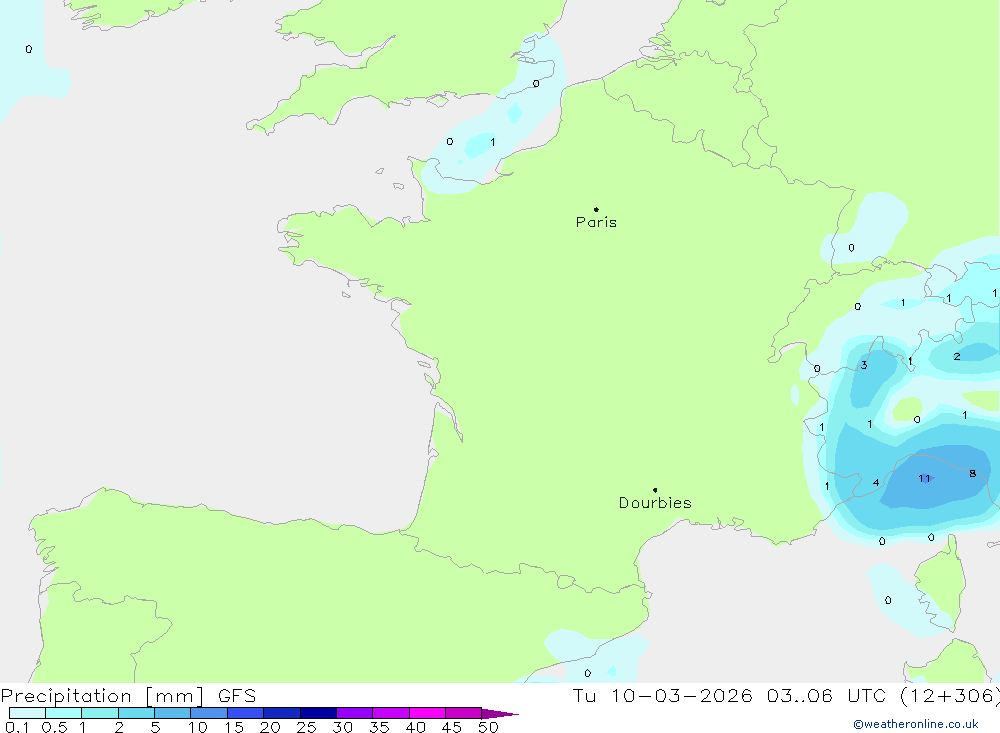Click the 8 mm precipitation value
This screenshot has width=1000, height=733.
pos(973,473)
